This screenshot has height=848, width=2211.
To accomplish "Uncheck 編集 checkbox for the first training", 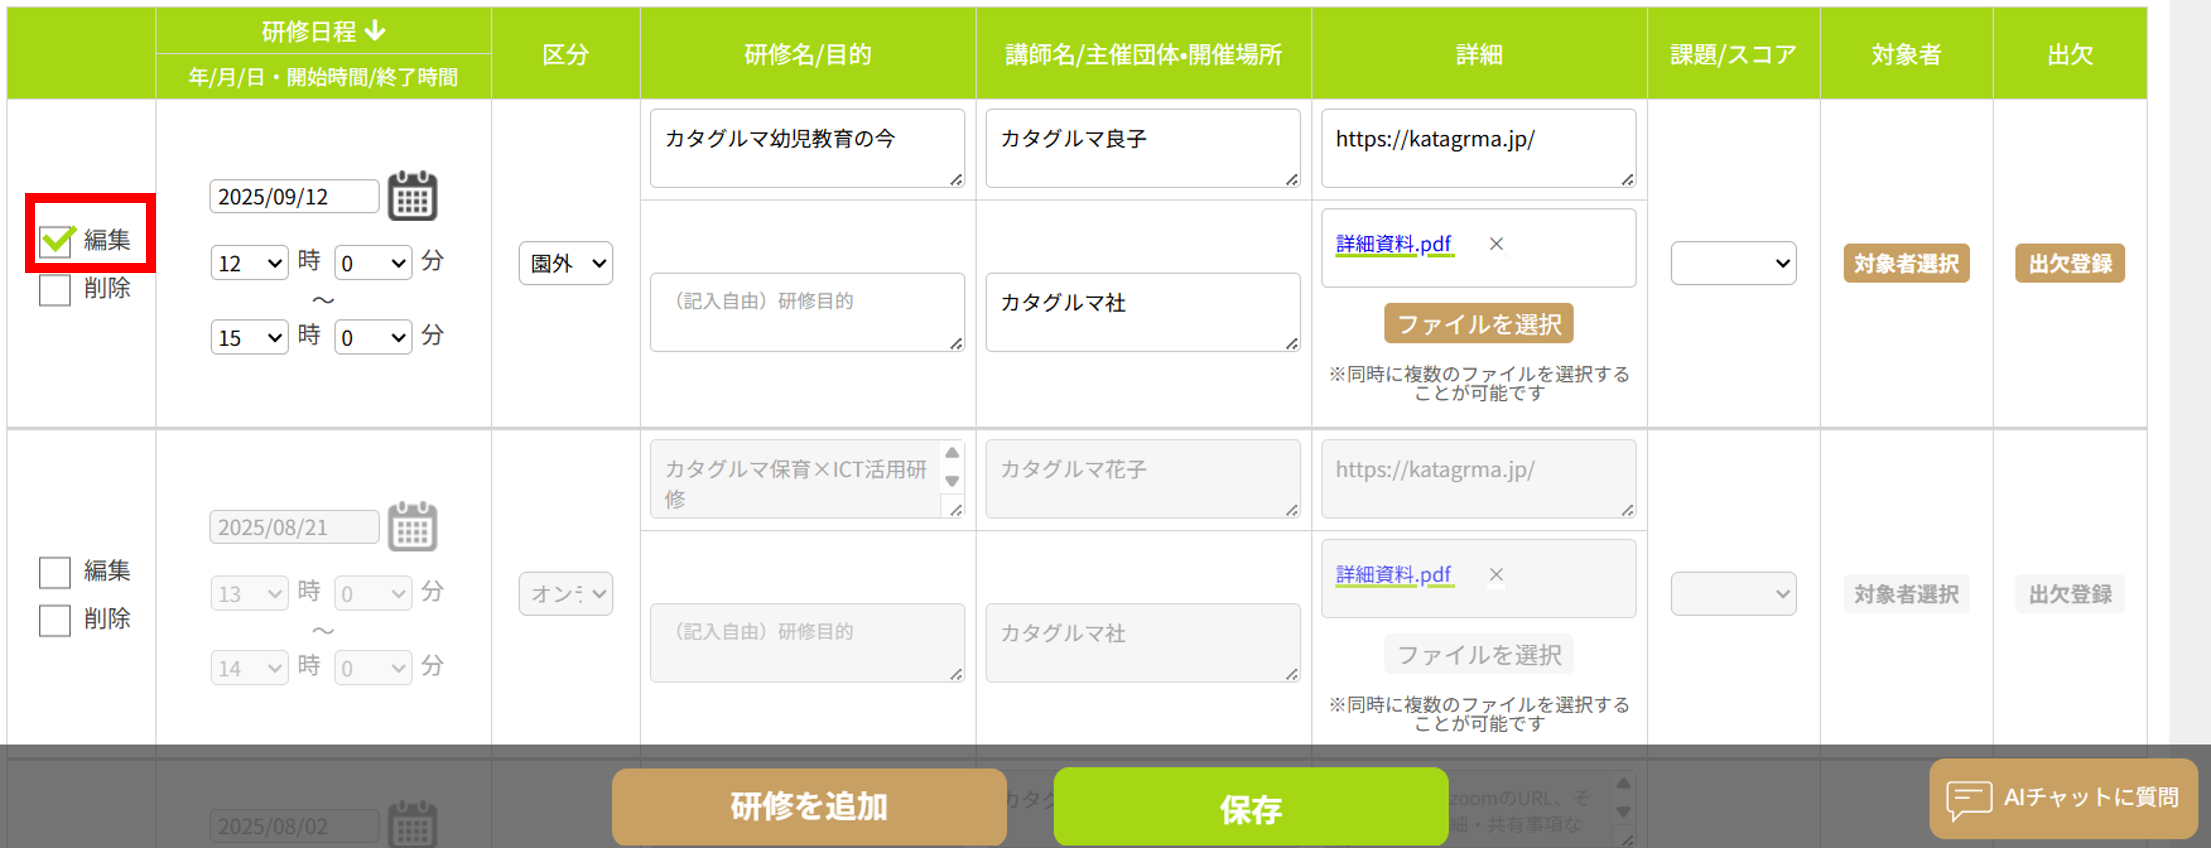I will [56, 240].
